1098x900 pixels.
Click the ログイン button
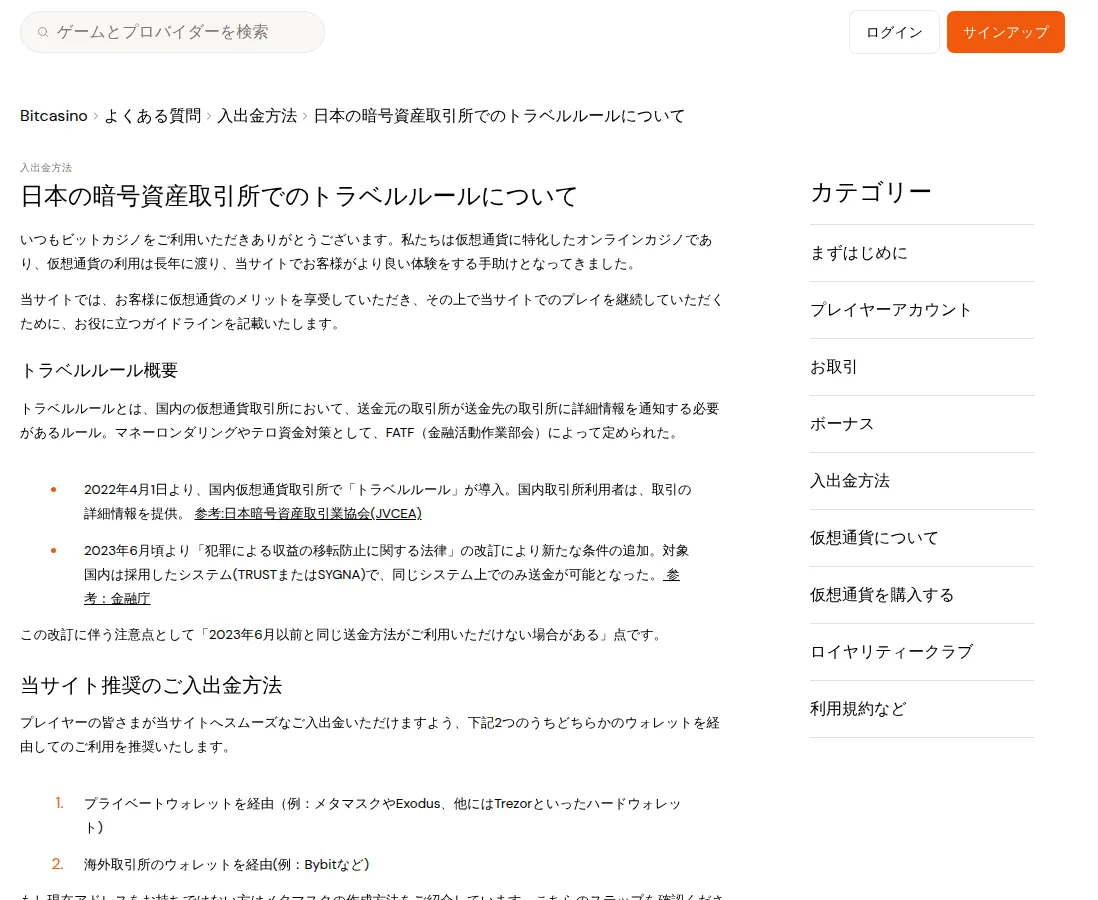[x=894, y=32]
